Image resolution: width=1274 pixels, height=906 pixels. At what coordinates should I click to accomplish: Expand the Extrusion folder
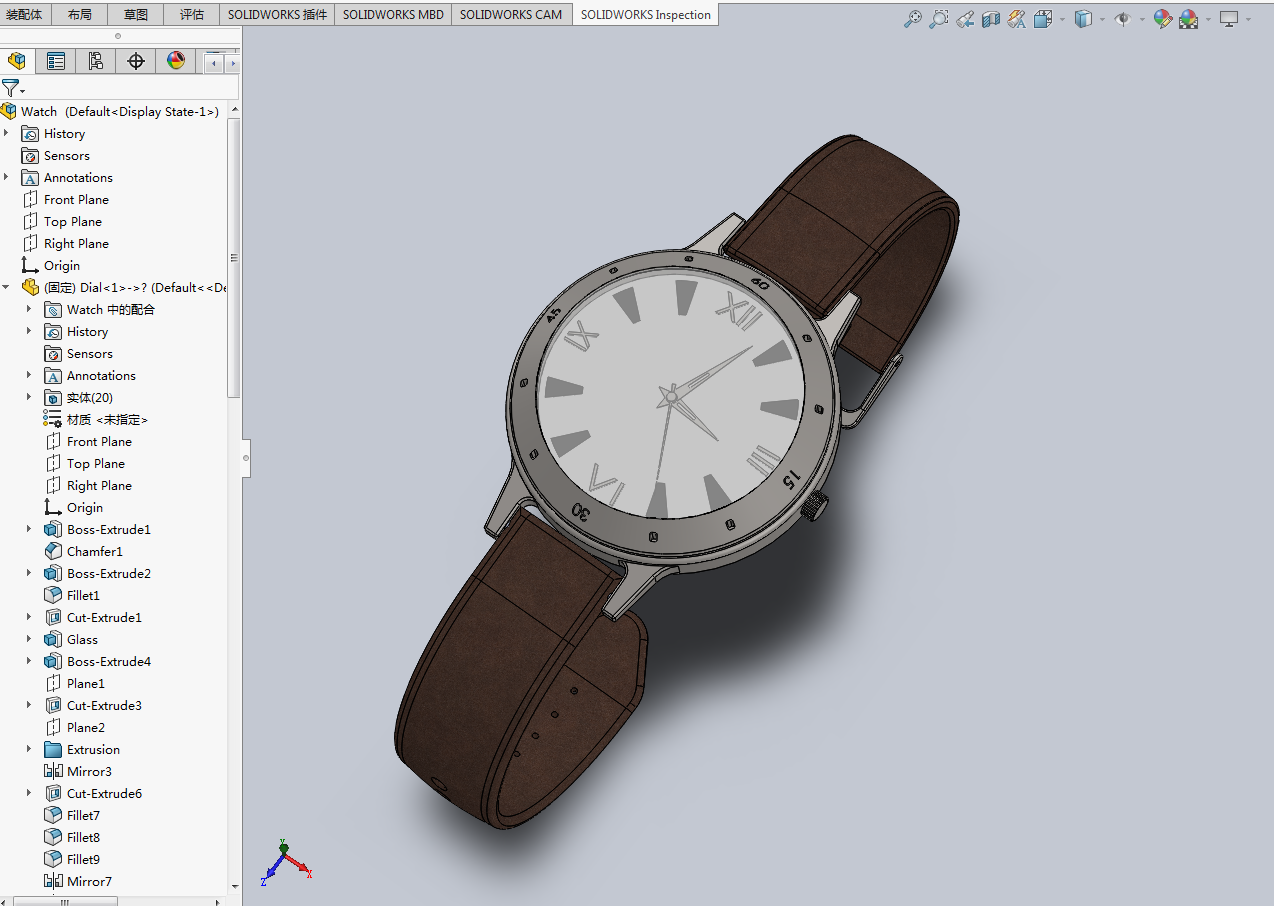29,749
